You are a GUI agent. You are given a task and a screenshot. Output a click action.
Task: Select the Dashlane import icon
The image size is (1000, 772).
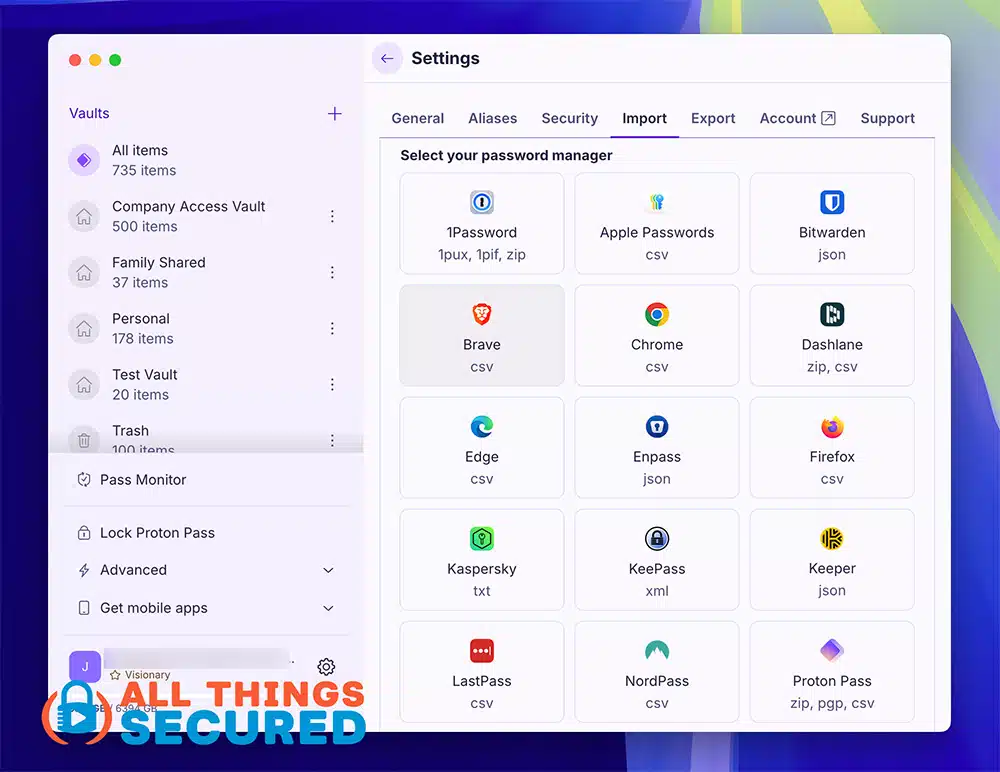[832, 315]
